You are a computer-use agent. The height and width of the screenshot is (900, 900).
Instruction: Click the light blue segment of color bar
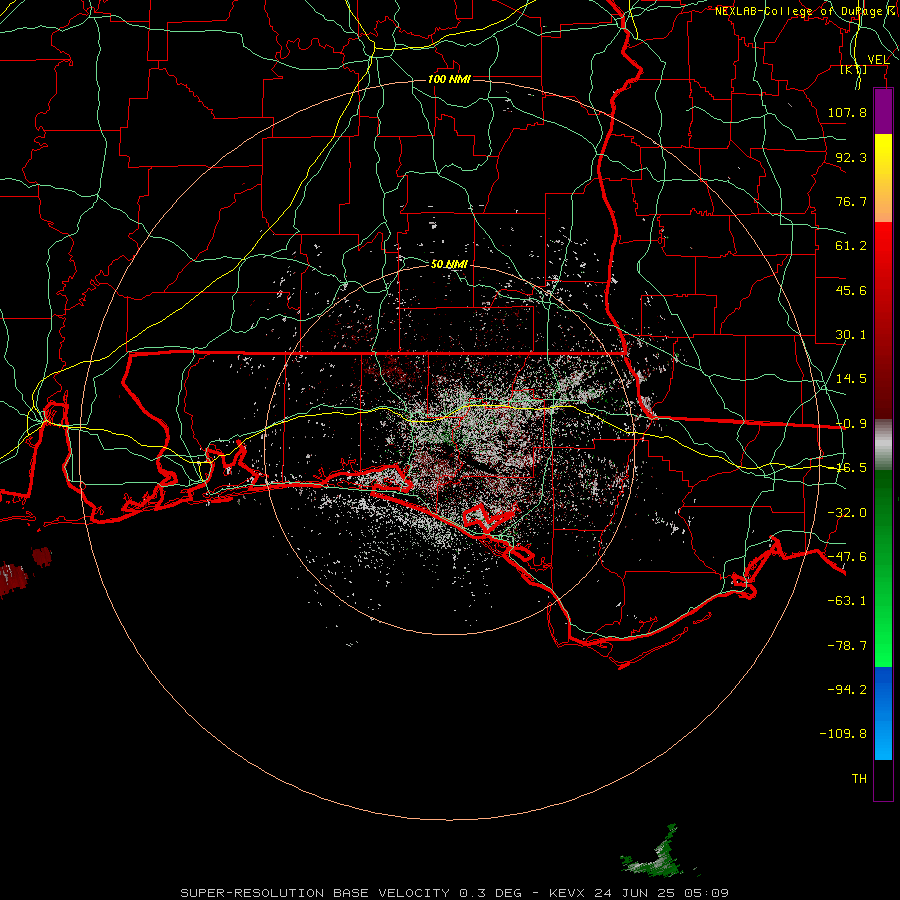coord(883,713)
